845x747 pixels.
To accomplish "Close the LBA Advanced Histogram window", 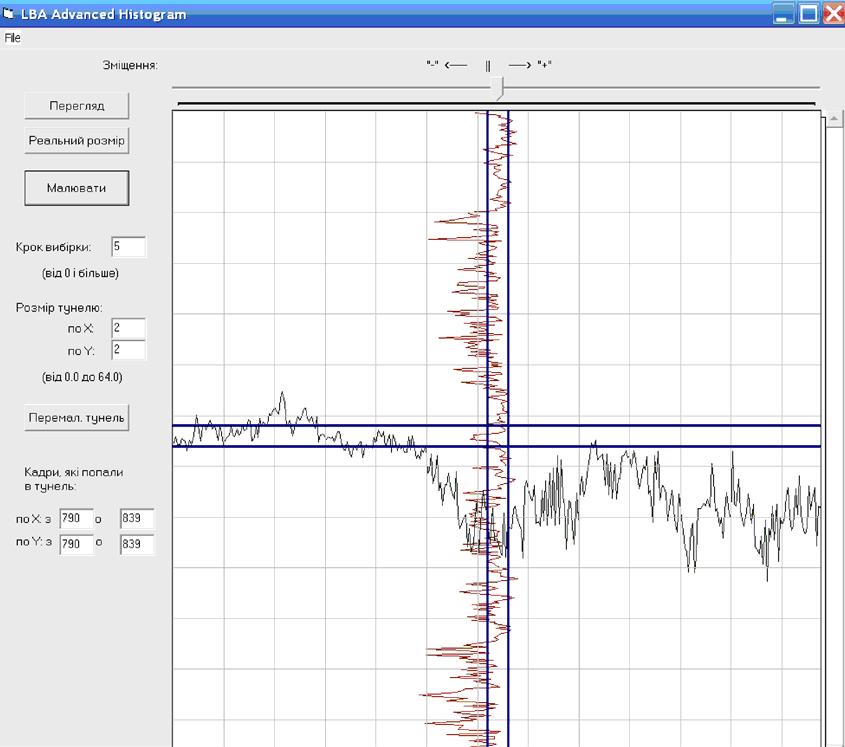I will (x=832, y=13).
